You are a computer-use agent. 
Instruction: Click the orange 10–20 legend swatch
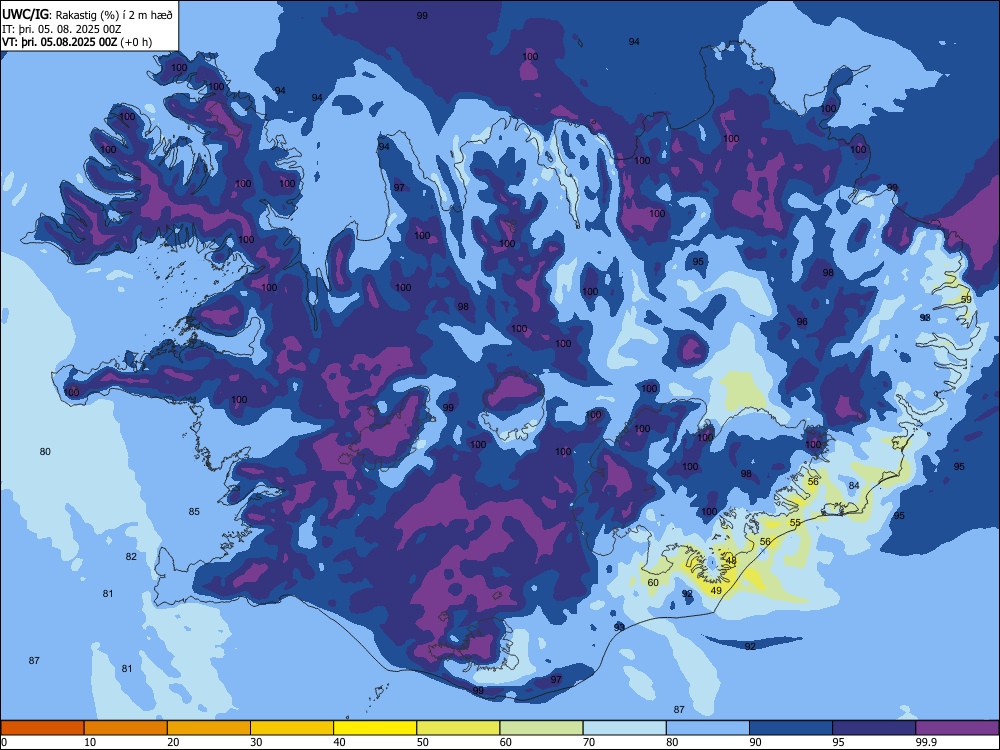[126, 728]
